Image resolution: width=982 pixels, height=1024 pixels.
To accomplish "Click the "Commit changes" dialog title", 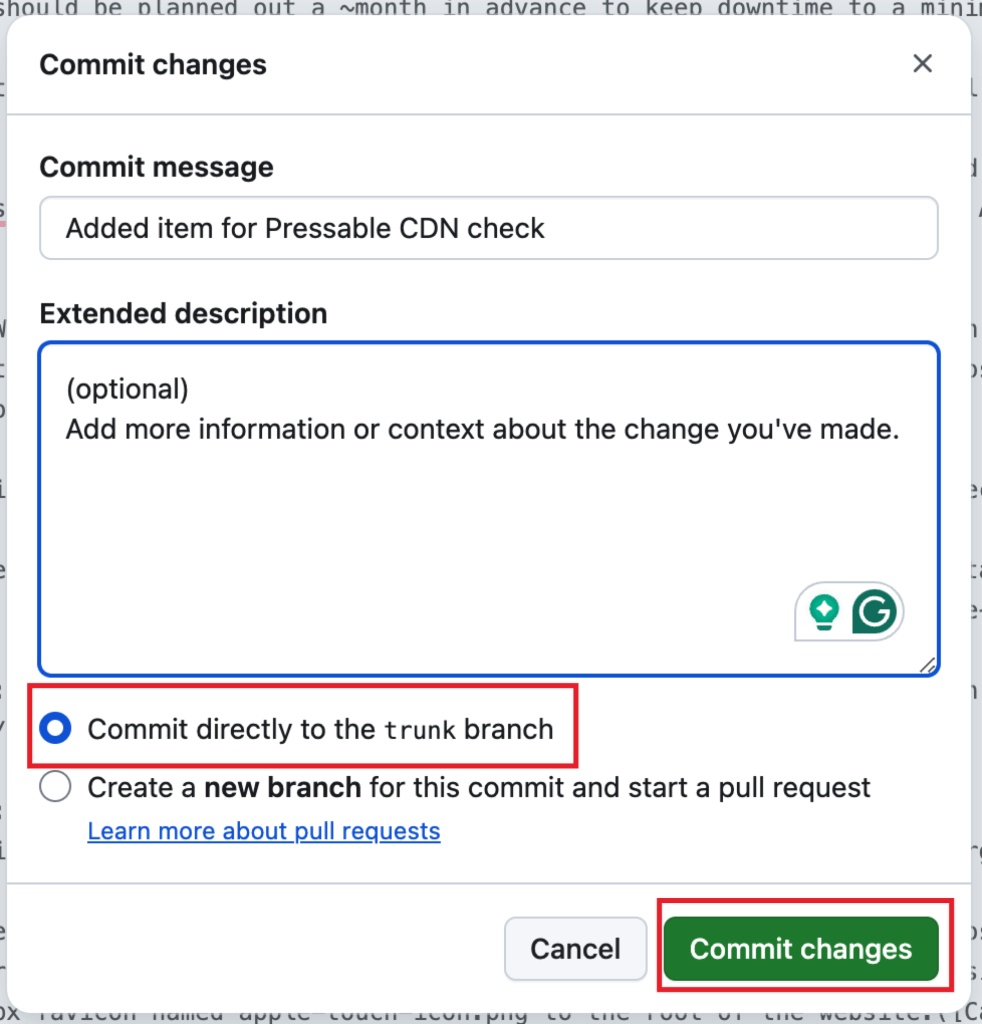I will point(153,65).
